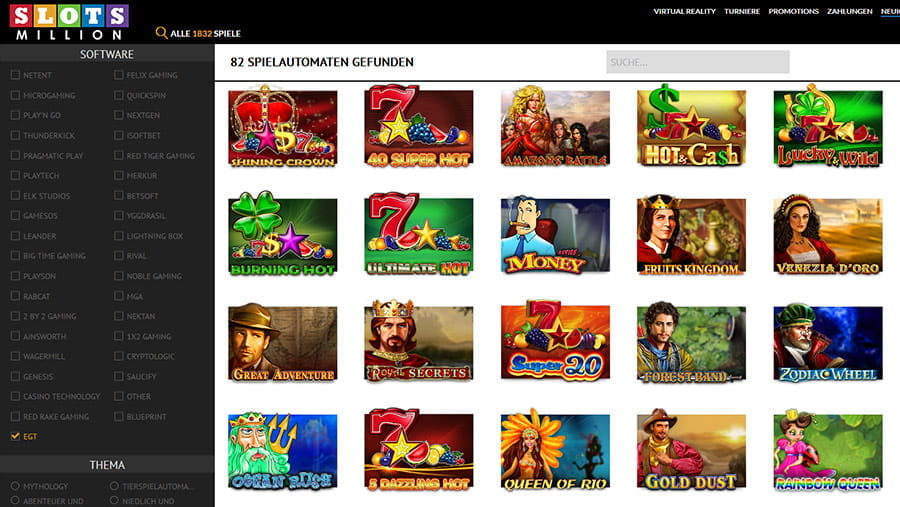Open the Gold Dust slot

tap(691, 450)
